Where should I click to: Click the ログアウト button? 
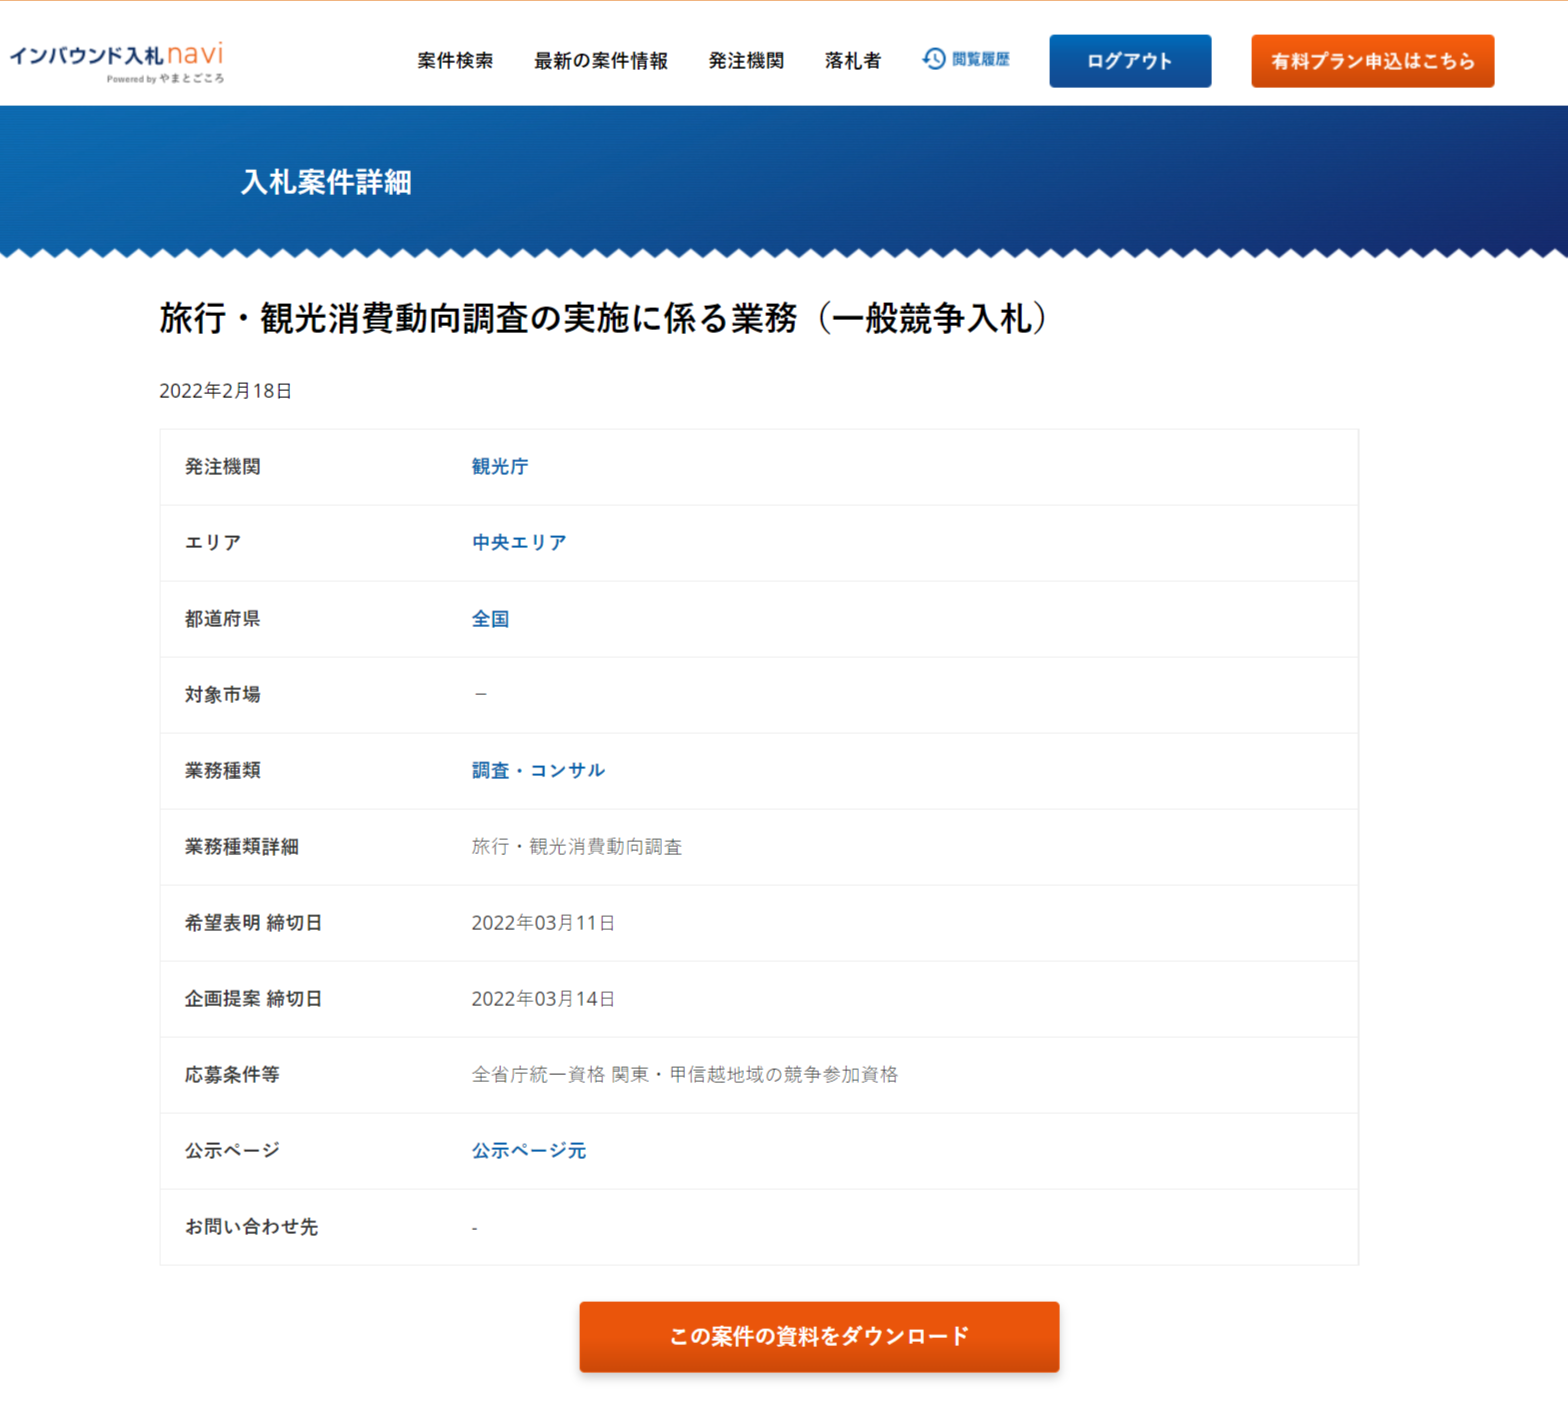click(x=1130, y=61)
